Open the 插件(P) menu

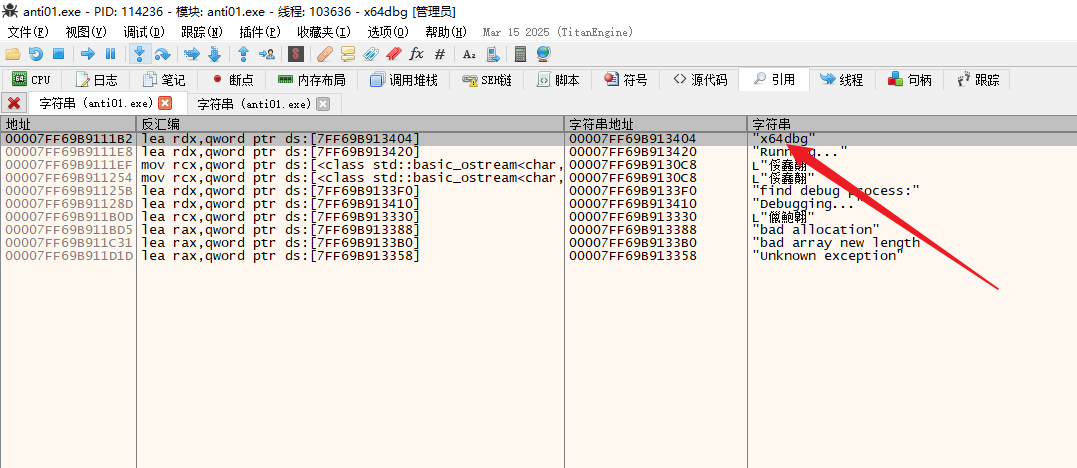pyautogui.click(x=259, y=32)
